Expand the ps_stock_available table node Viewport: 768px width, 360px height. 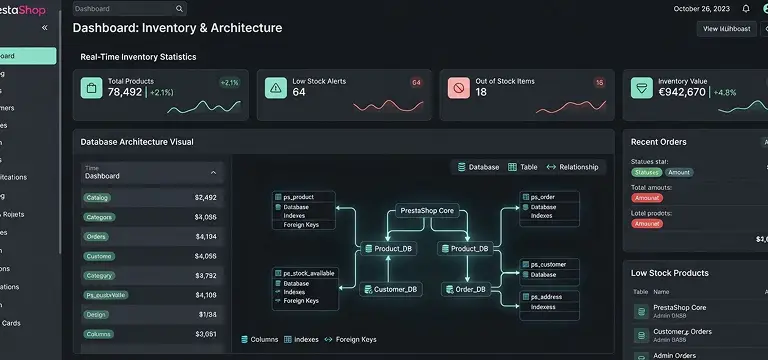pos(305,273)
